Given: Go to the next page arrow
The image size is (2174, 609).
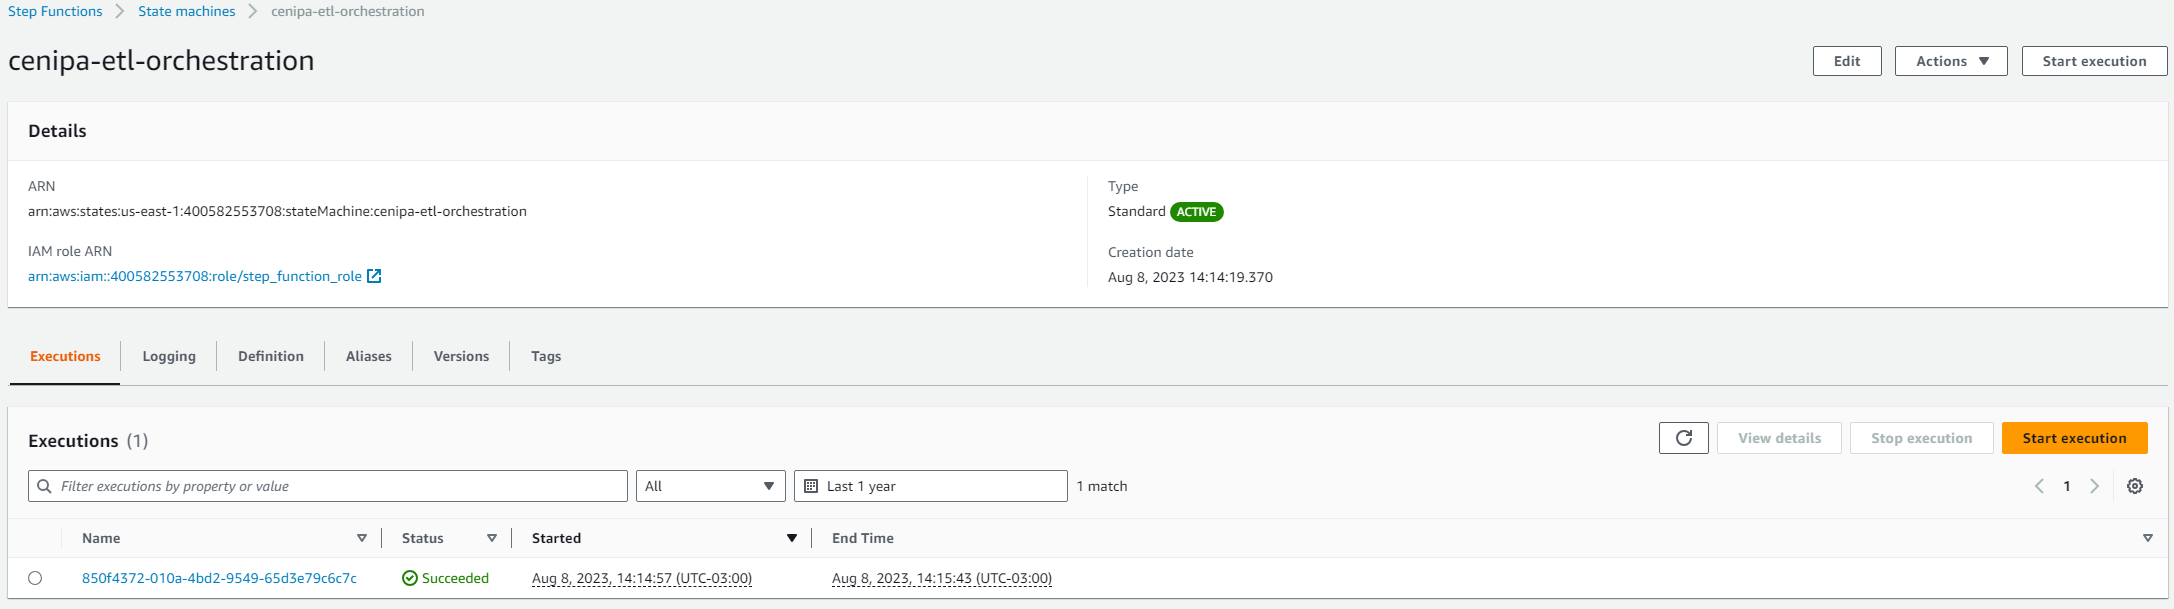Looking at the screenshot, I should 2094,486.
